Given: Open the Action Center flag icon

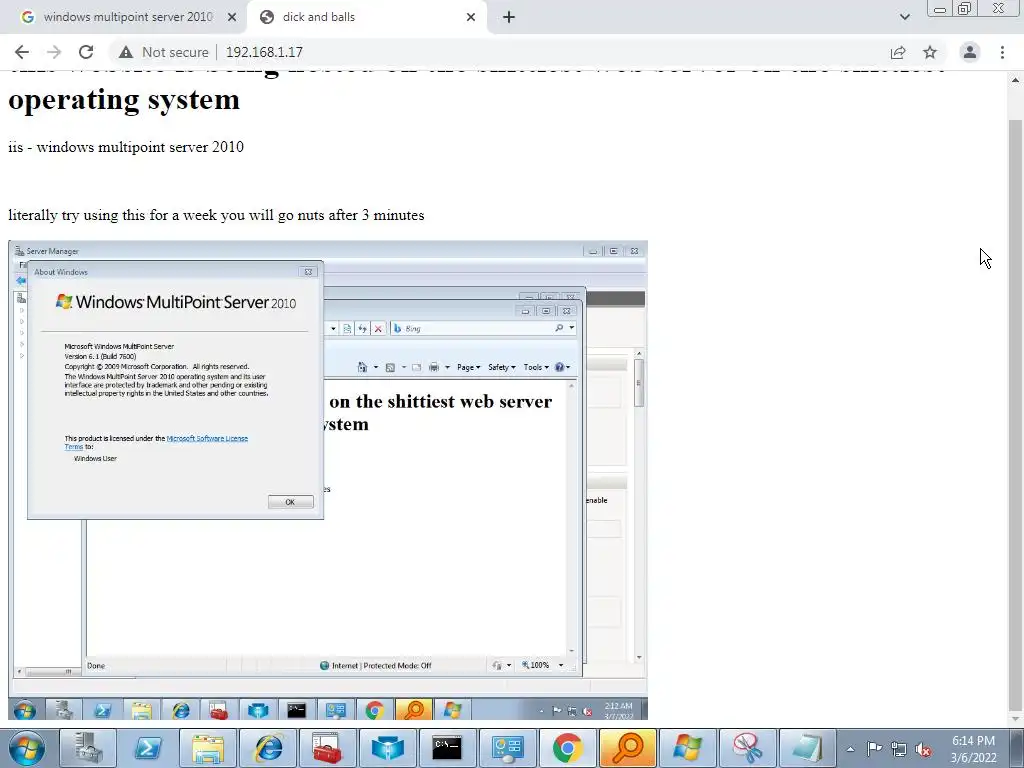Looking at the screenshot, I should point(874,749).
